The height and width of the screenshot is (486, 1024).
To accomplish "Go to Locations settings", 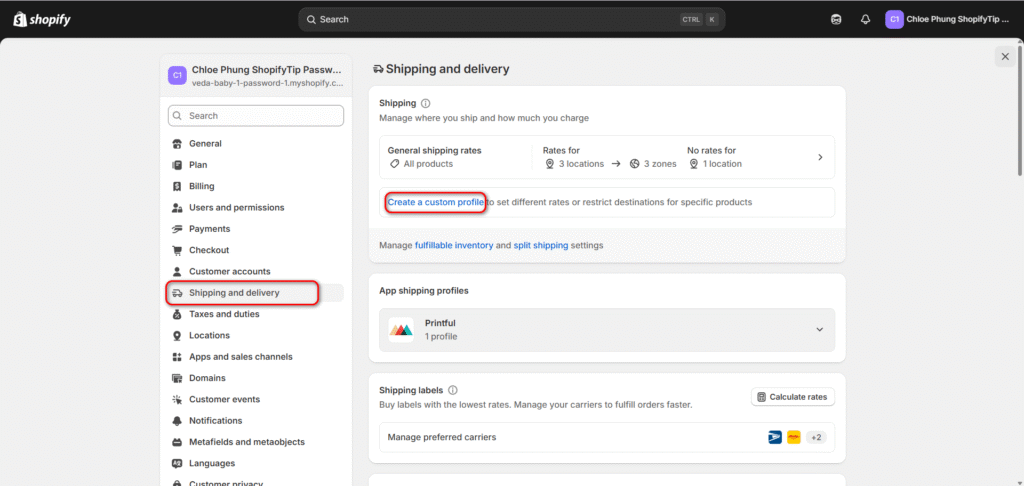I will (x=256, y=336).
